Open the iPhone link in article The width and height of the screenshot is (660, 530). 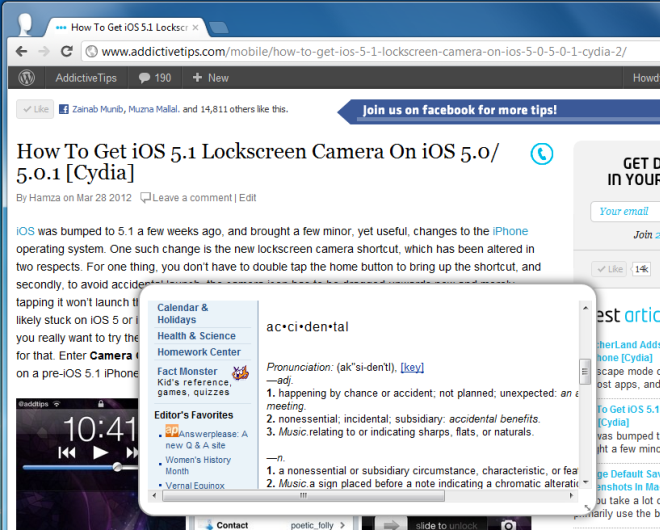510,231
